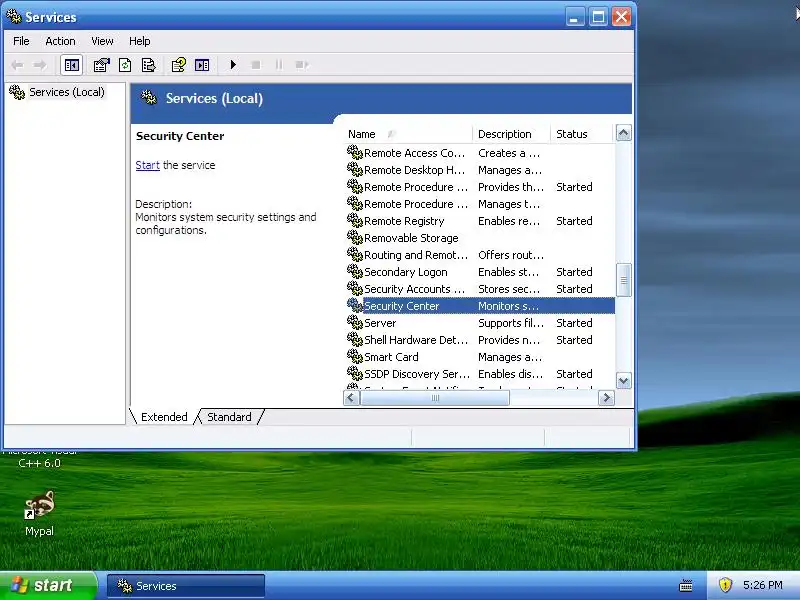Screen dimensions: 800x600
Task: Click Started status of Secondary Logon
Action: [574, 272]
